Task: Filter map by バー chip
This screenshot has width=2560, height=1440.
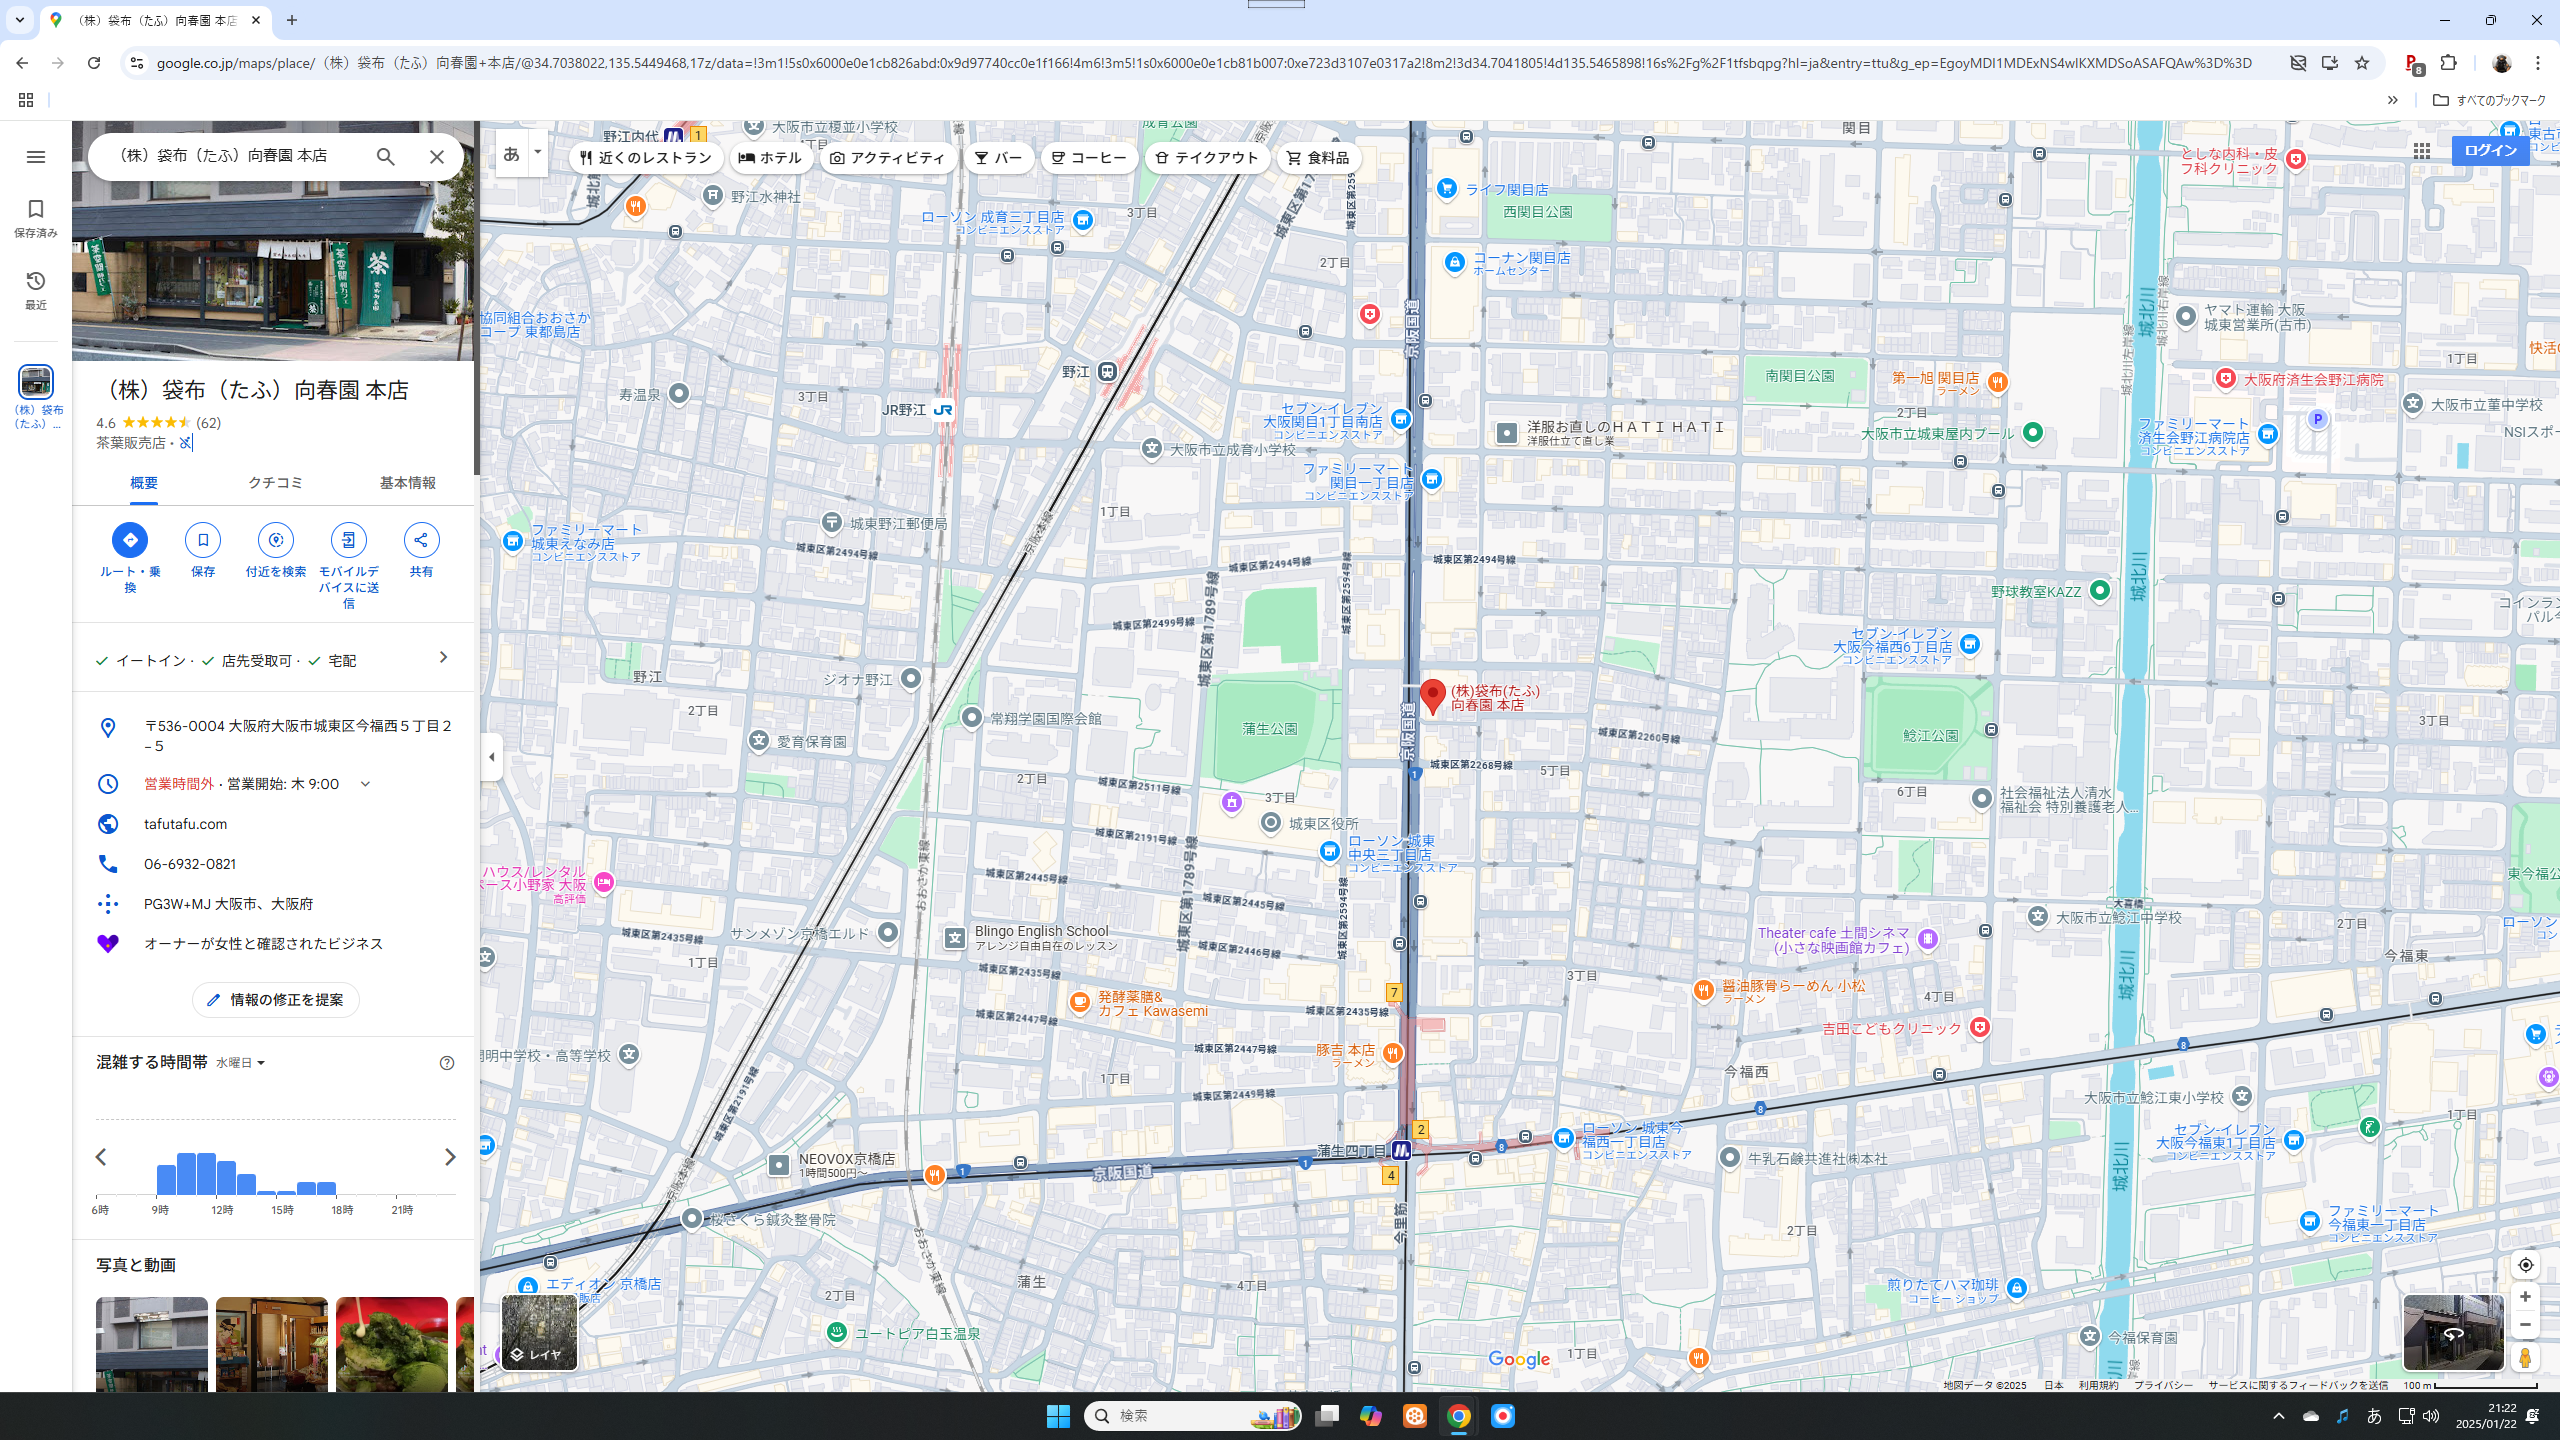Action: click(x=998, y=158)
